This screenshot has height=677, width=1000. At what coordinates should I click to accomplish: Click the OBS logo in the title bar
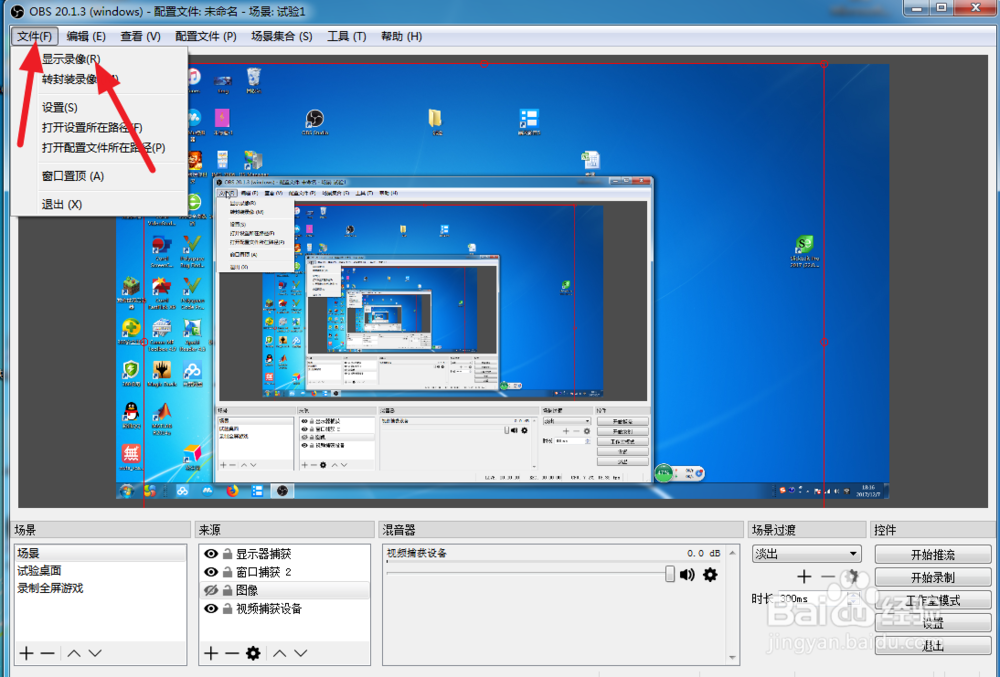[18, 11]
